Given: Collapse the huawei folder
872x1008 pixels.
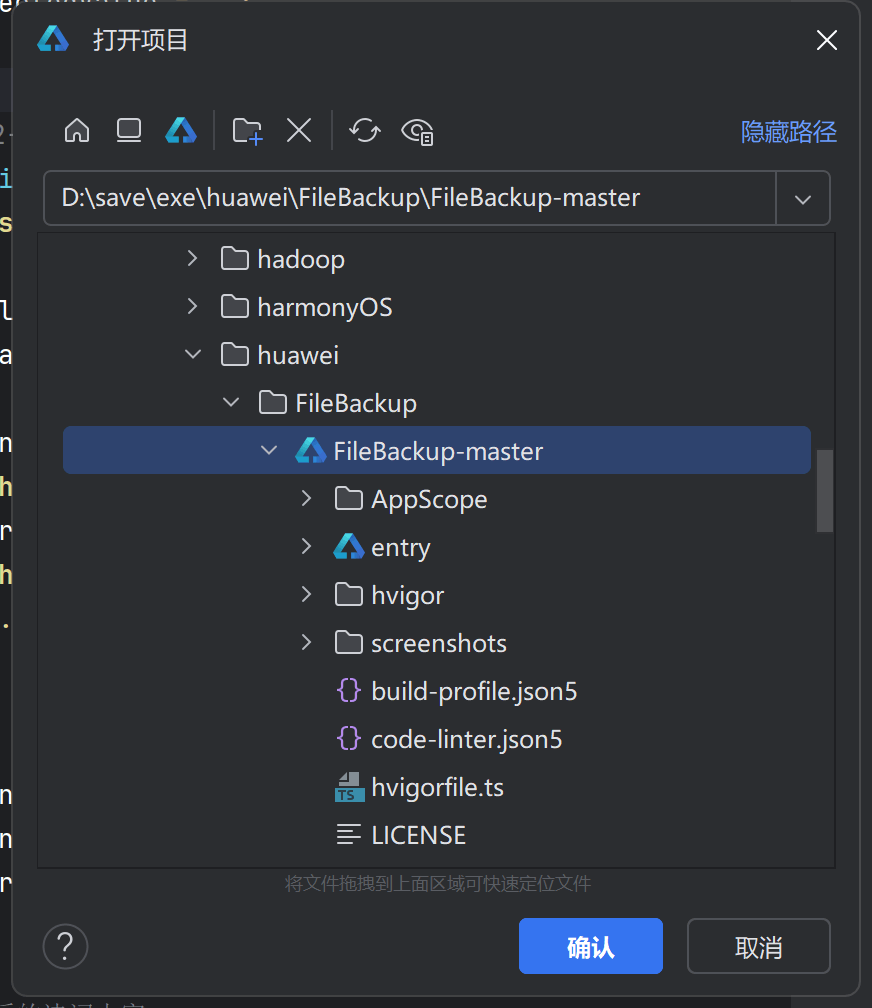Looking at the screenshot, I should click(x=193, y=354).
